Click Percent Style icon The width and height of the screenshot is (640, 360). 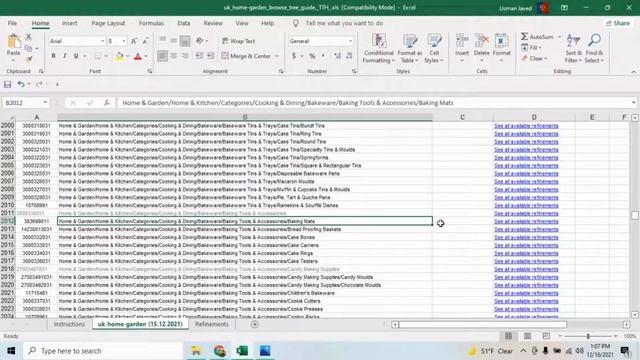point(312,56)
